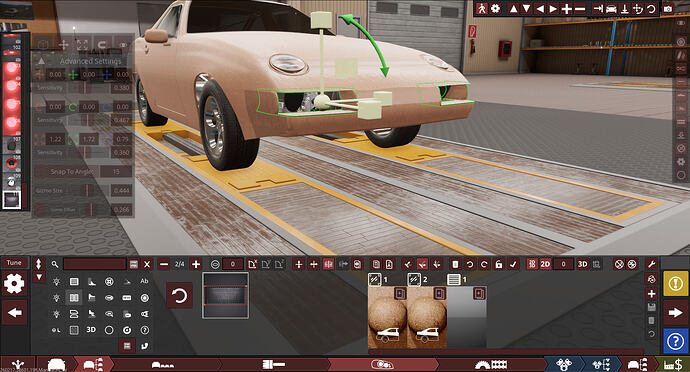Rotate camera left with triangle arrow
This screenshot has width=690, height=372.
pos(540,8)
